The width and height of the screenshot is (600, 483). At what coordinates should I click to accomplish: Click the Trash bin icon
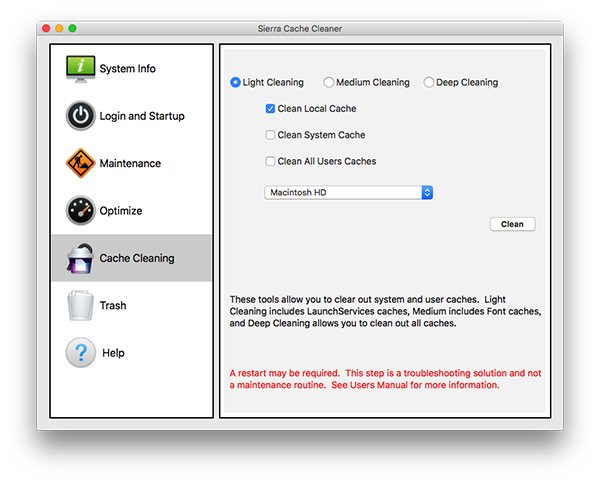[x=80, y=305]
